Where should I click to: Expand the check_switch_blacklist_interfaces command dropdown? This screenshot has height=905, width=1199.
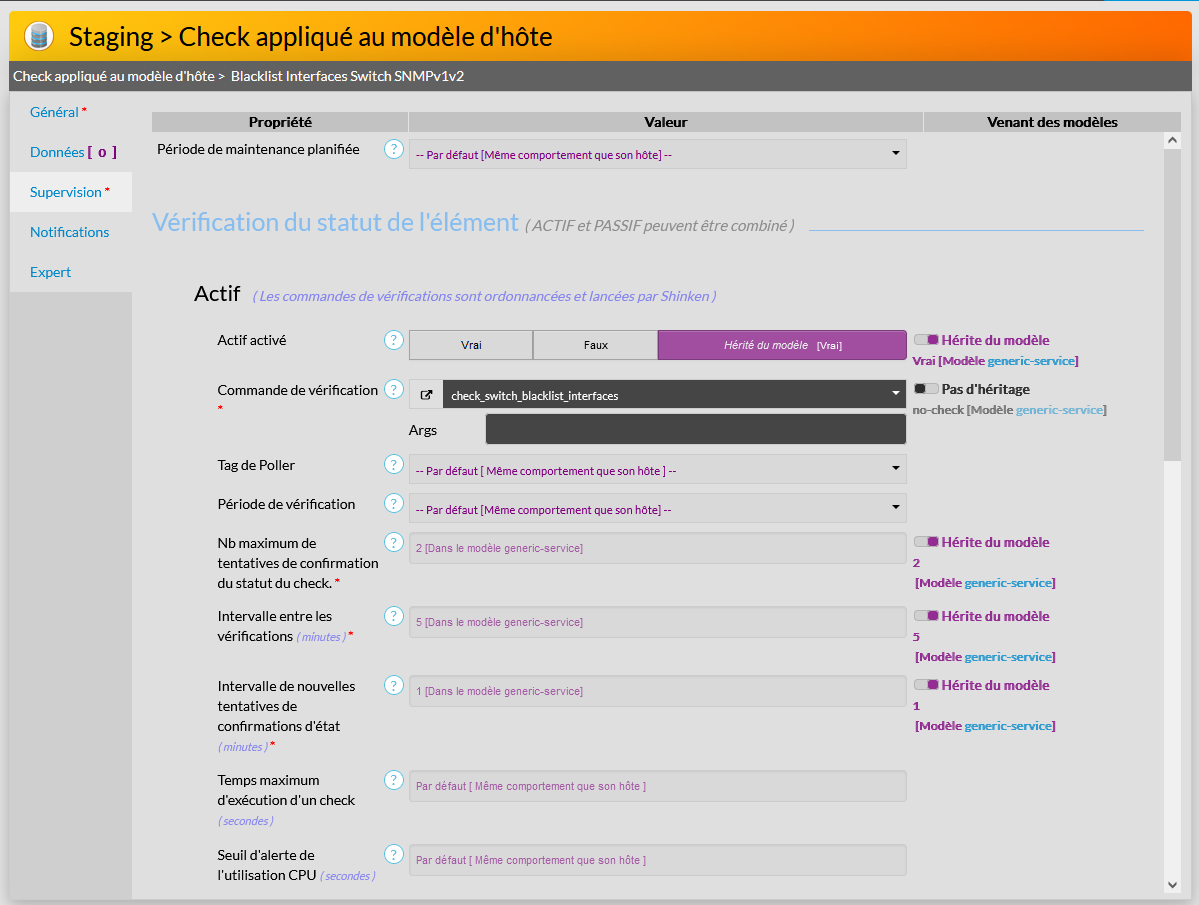[674, 395]
